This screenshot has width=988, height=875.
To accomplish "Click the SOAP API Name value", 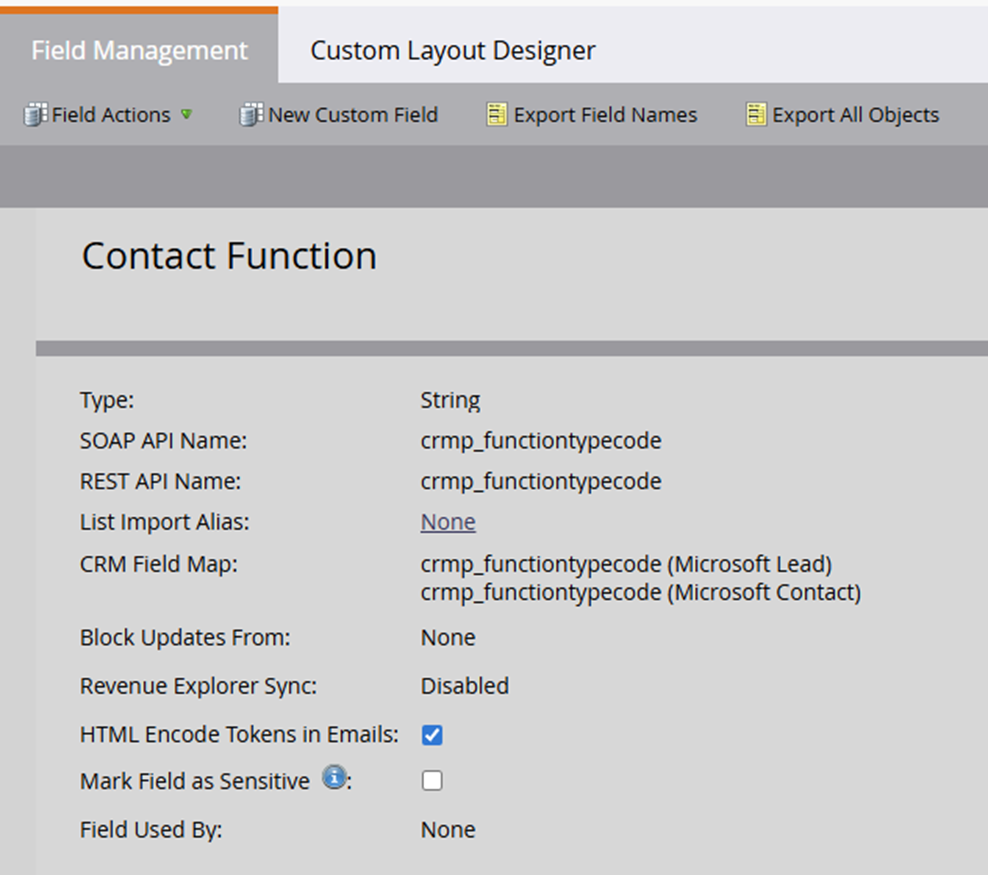I will pos(541,440).
